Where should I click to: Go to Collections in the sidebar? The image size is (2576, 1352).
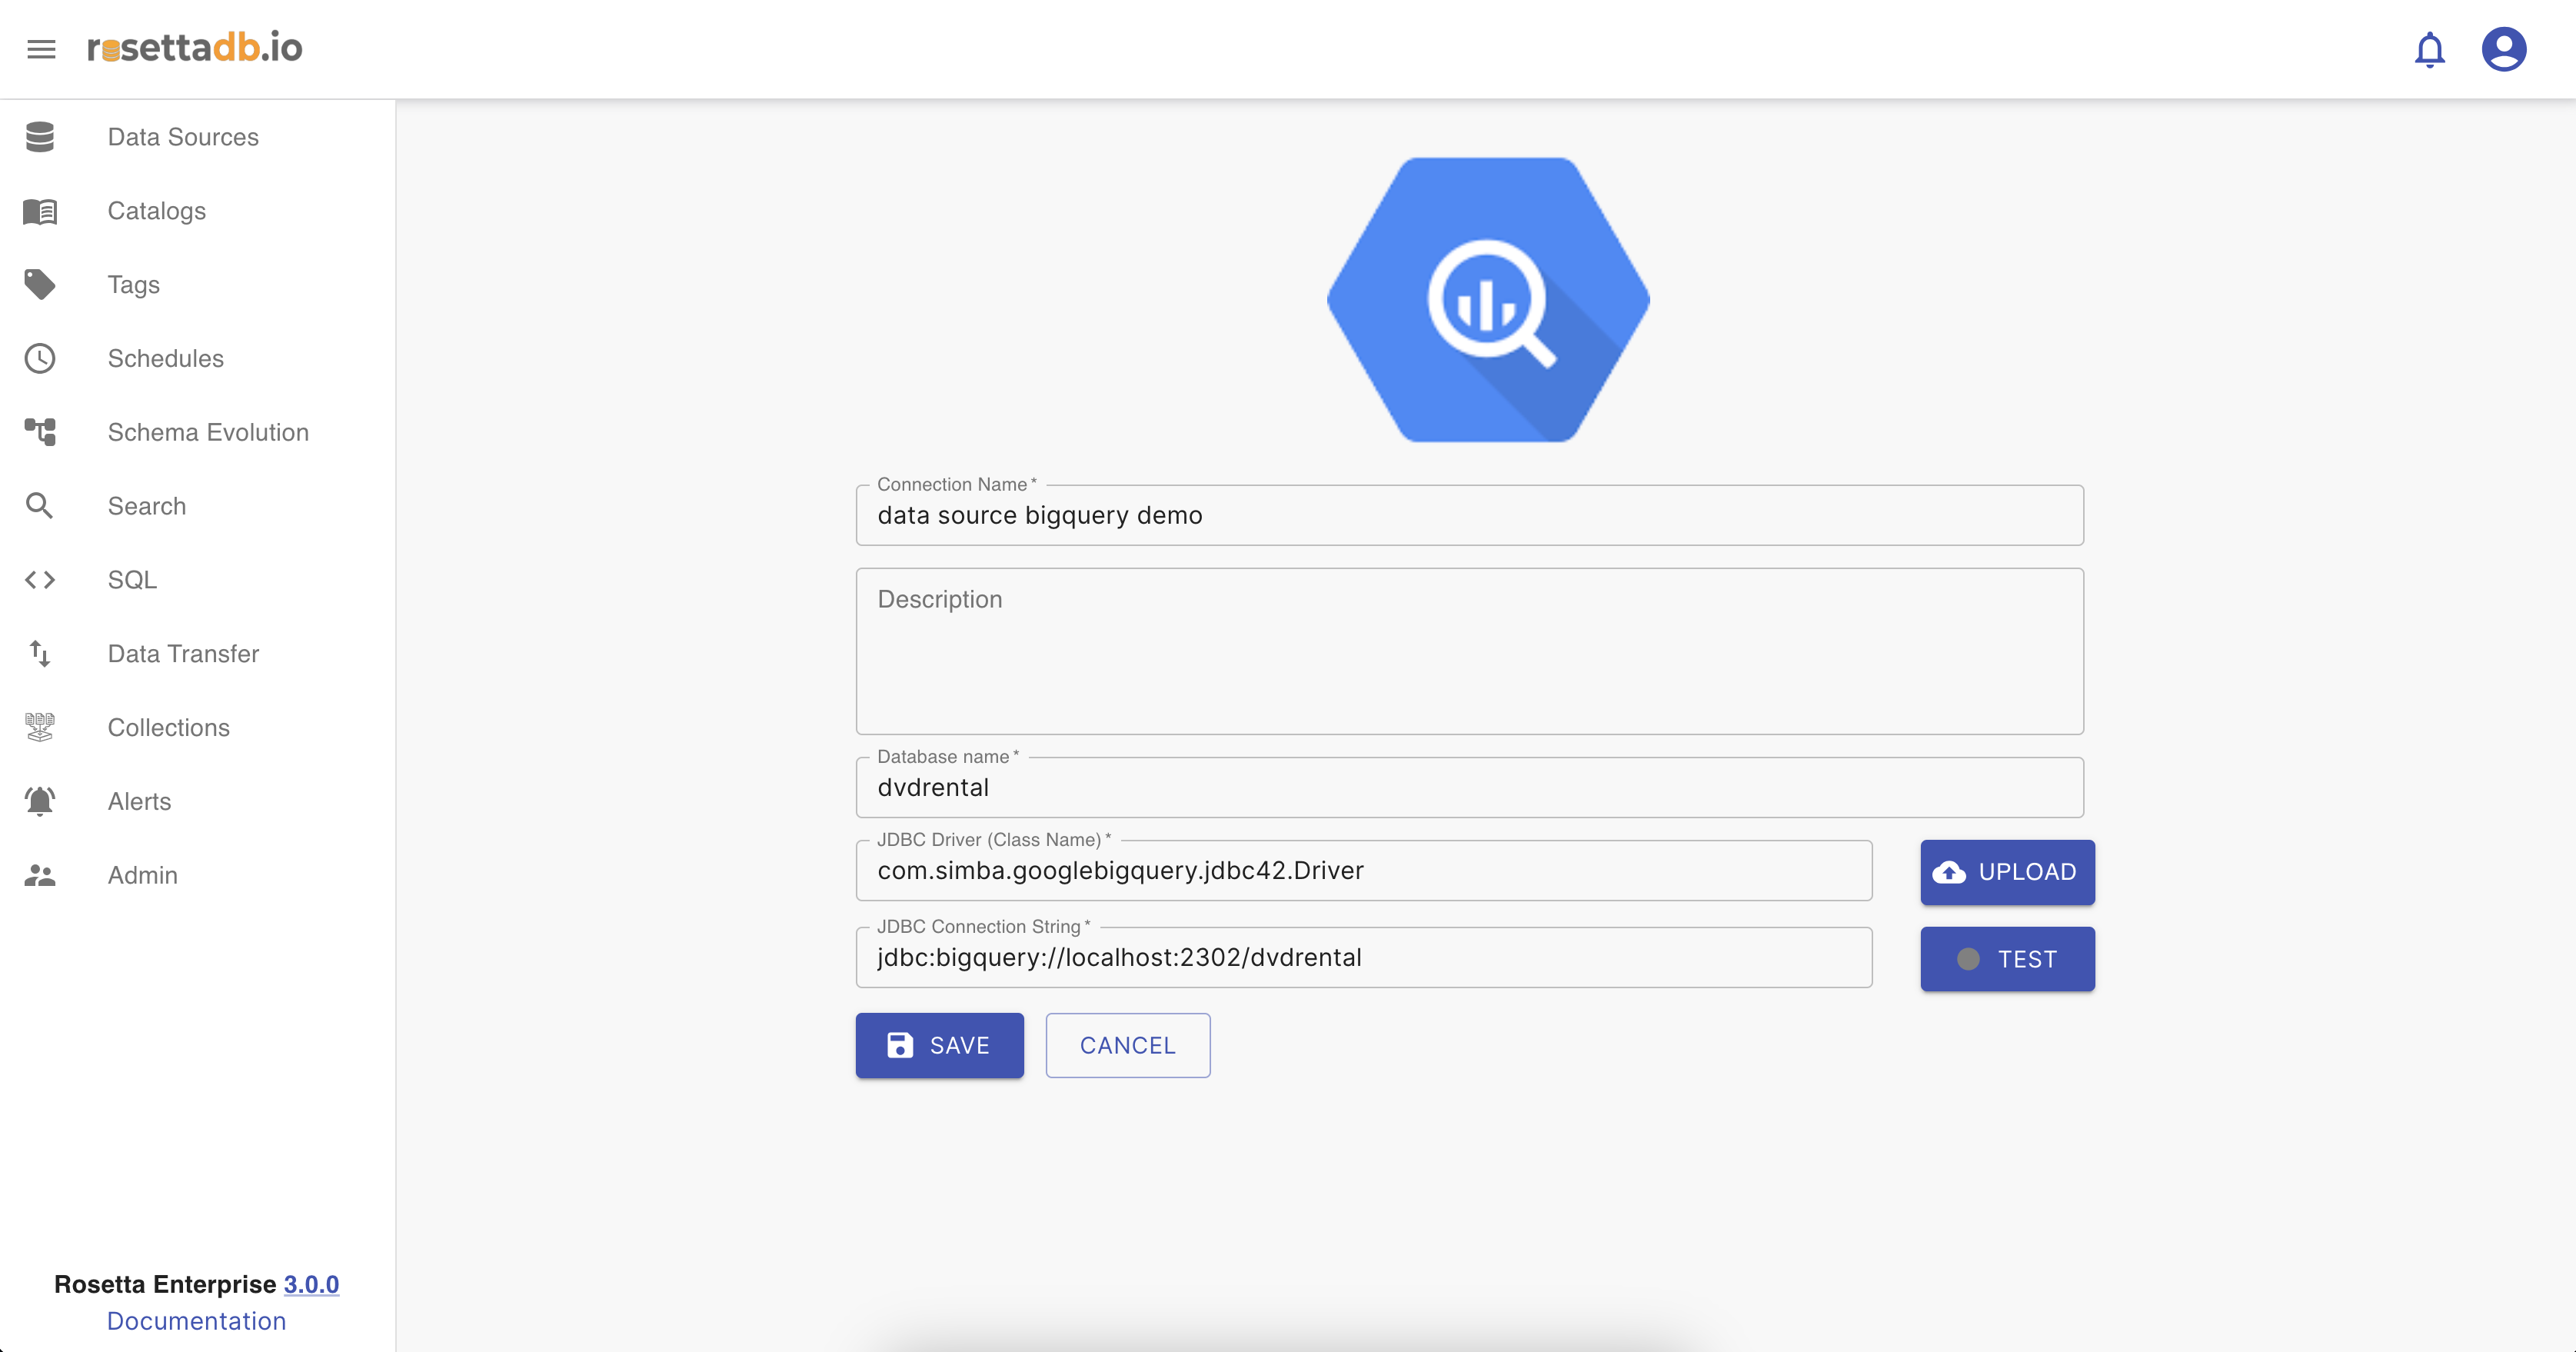tap(168, 728)
